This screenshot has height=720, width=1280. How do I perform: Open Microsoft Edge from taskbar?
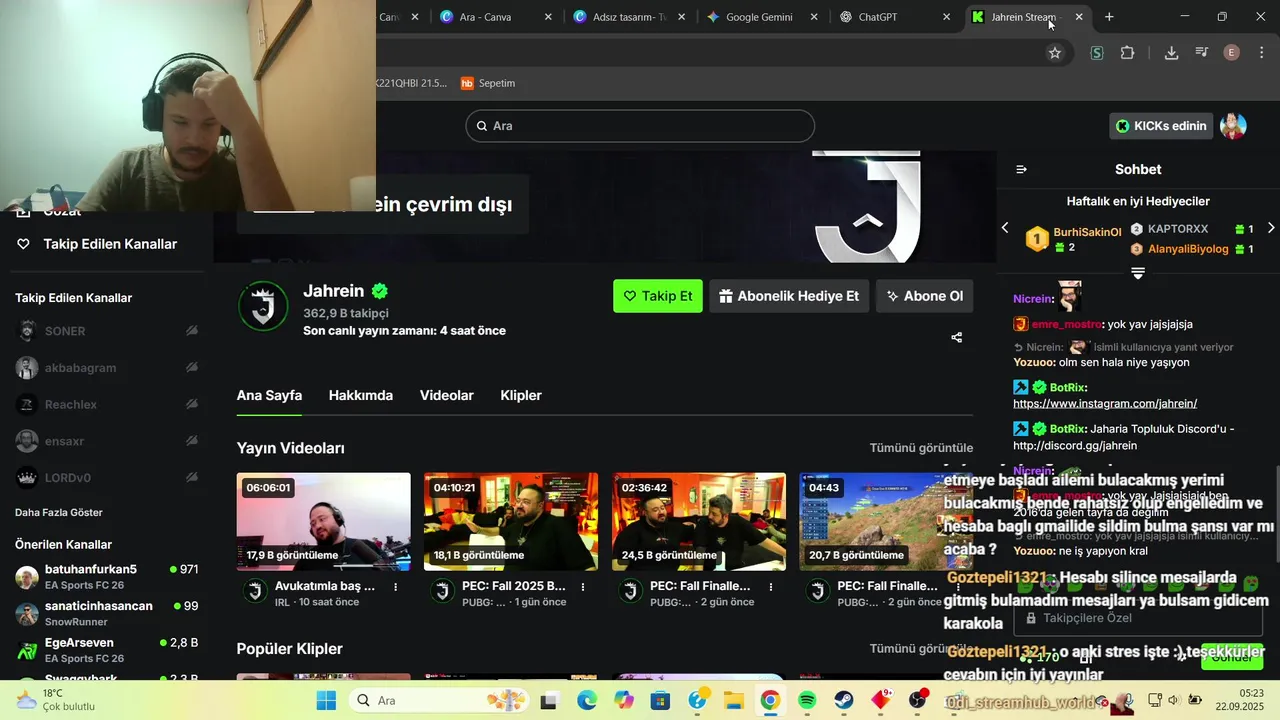click(x=586, y=700)
